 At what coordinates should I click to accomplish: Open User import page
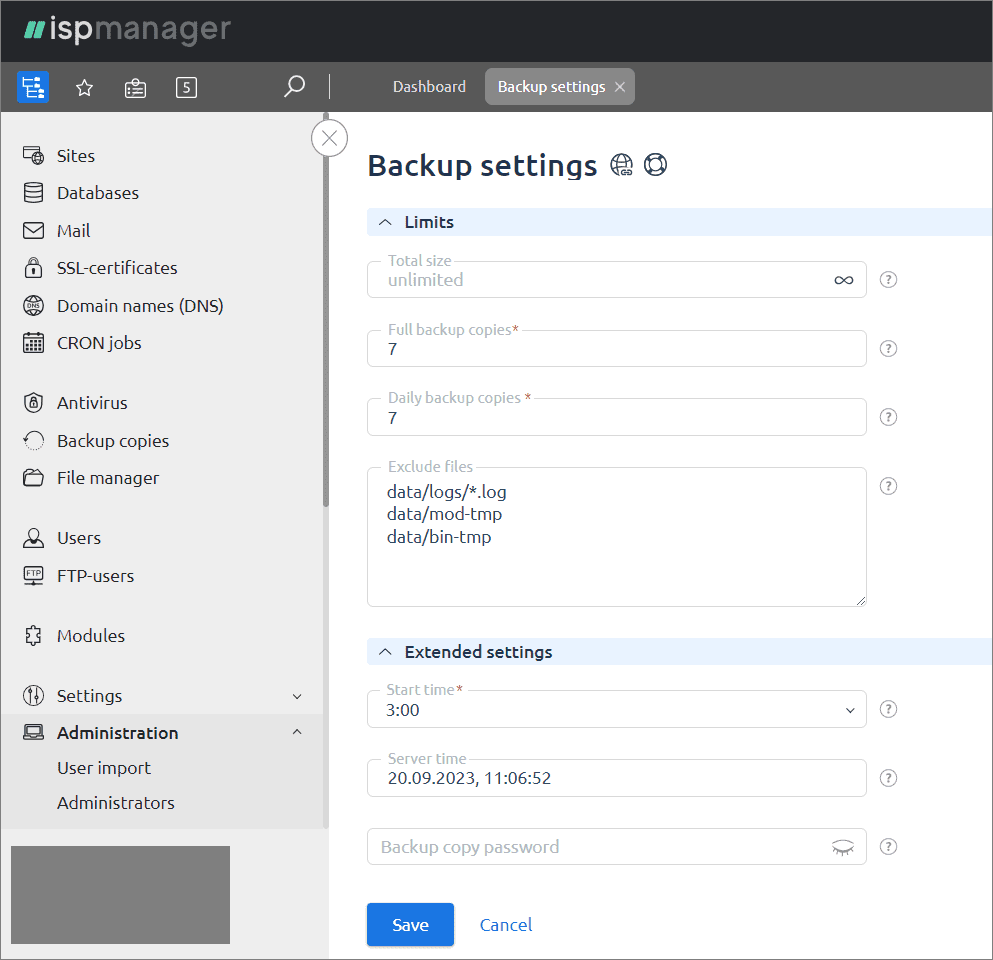tap(104, 768)
